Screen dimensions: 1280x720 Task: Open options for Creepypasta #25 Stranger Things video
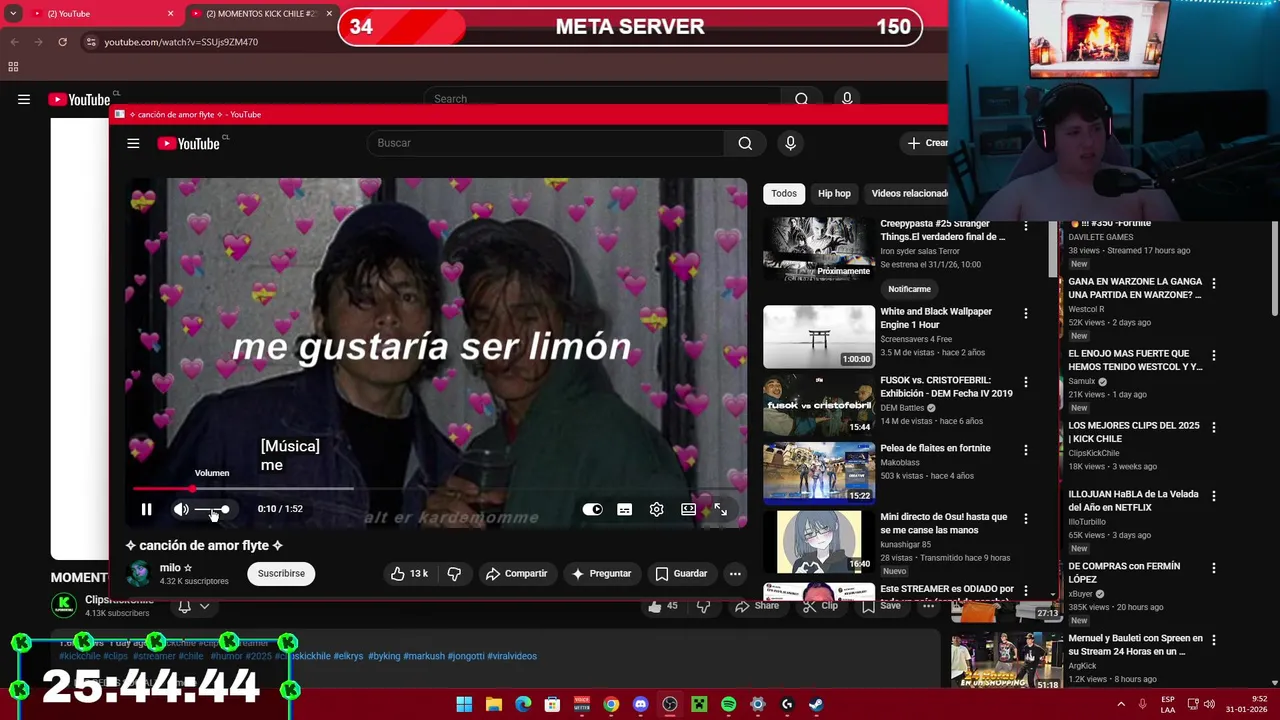[1025, 227]
